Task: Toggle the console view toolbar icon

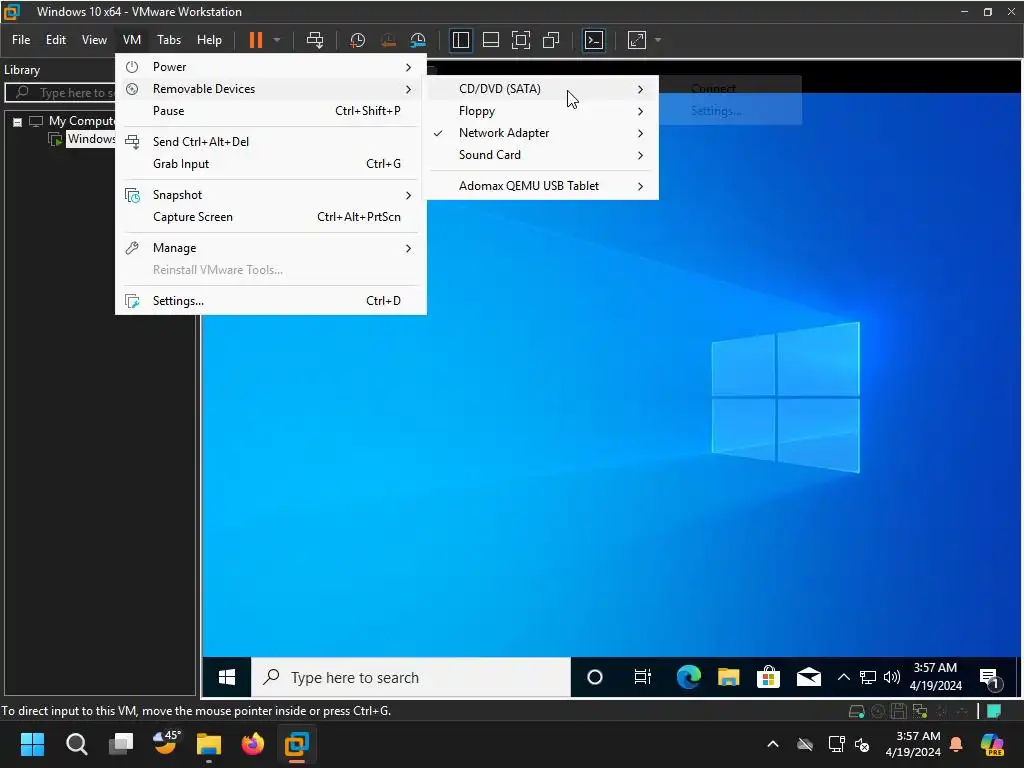Action: click(594, 40)
